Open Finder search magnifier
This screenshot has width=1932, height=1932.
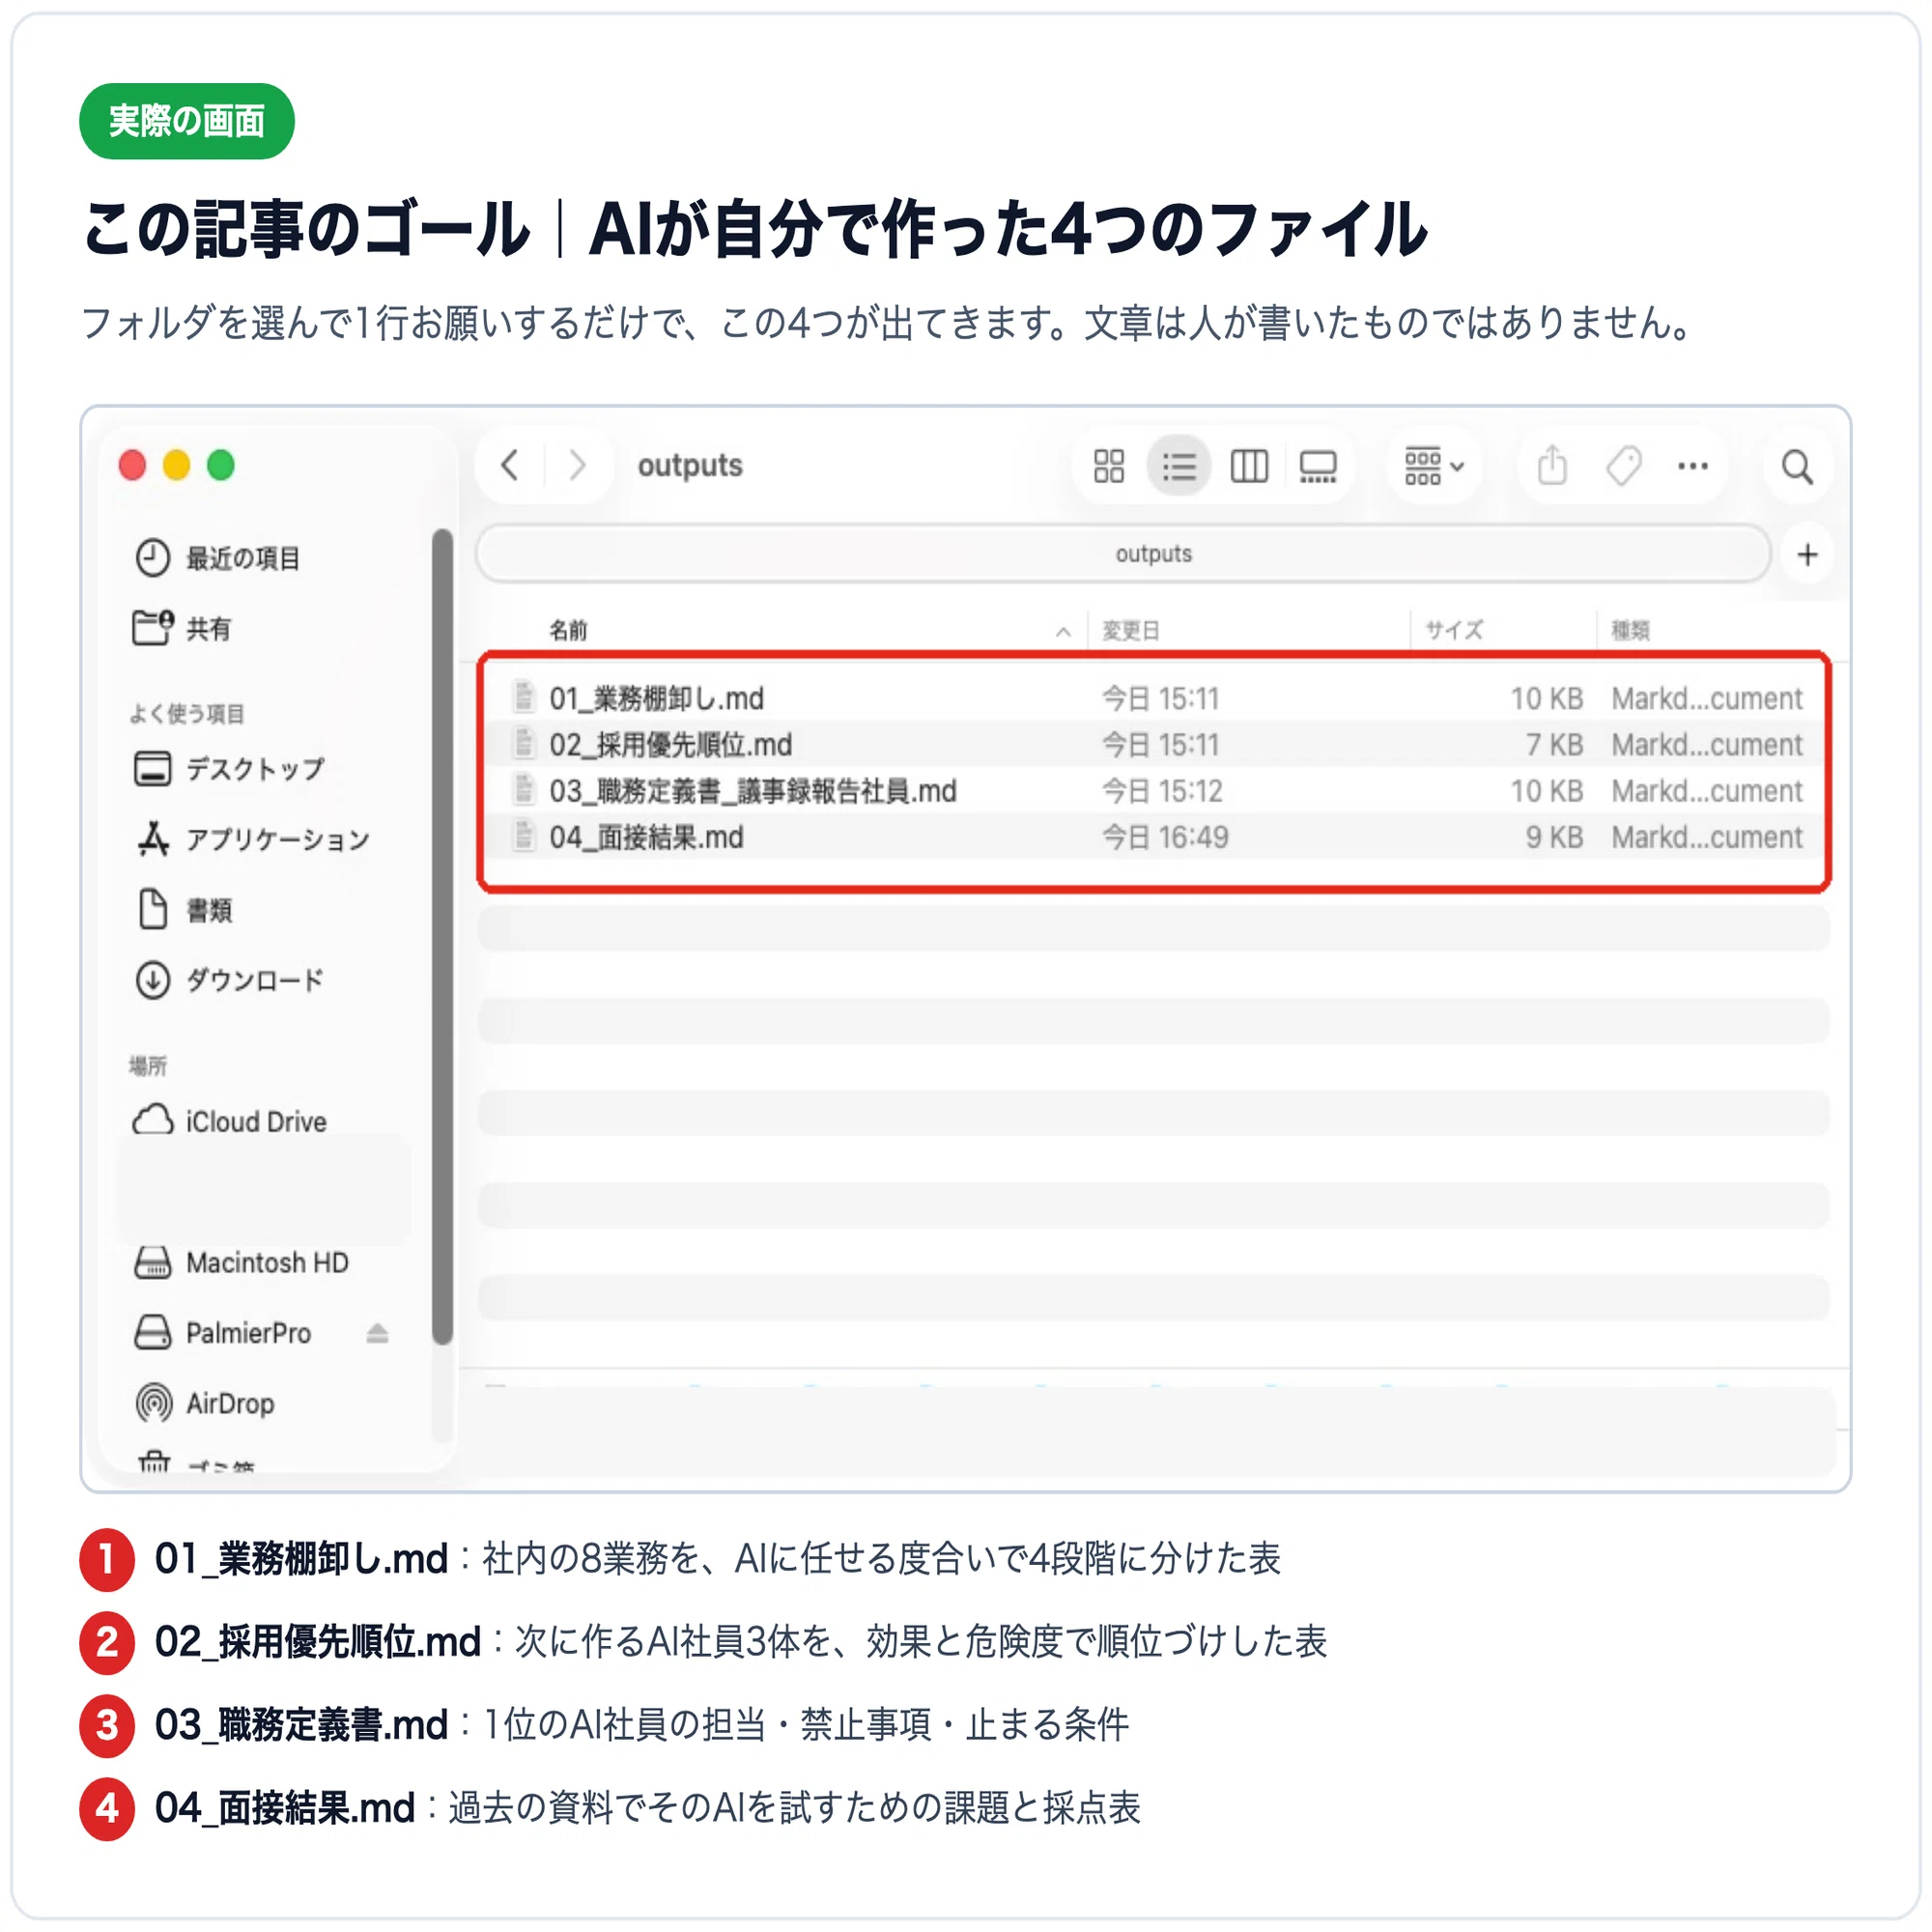click(x=1797, y=467)
